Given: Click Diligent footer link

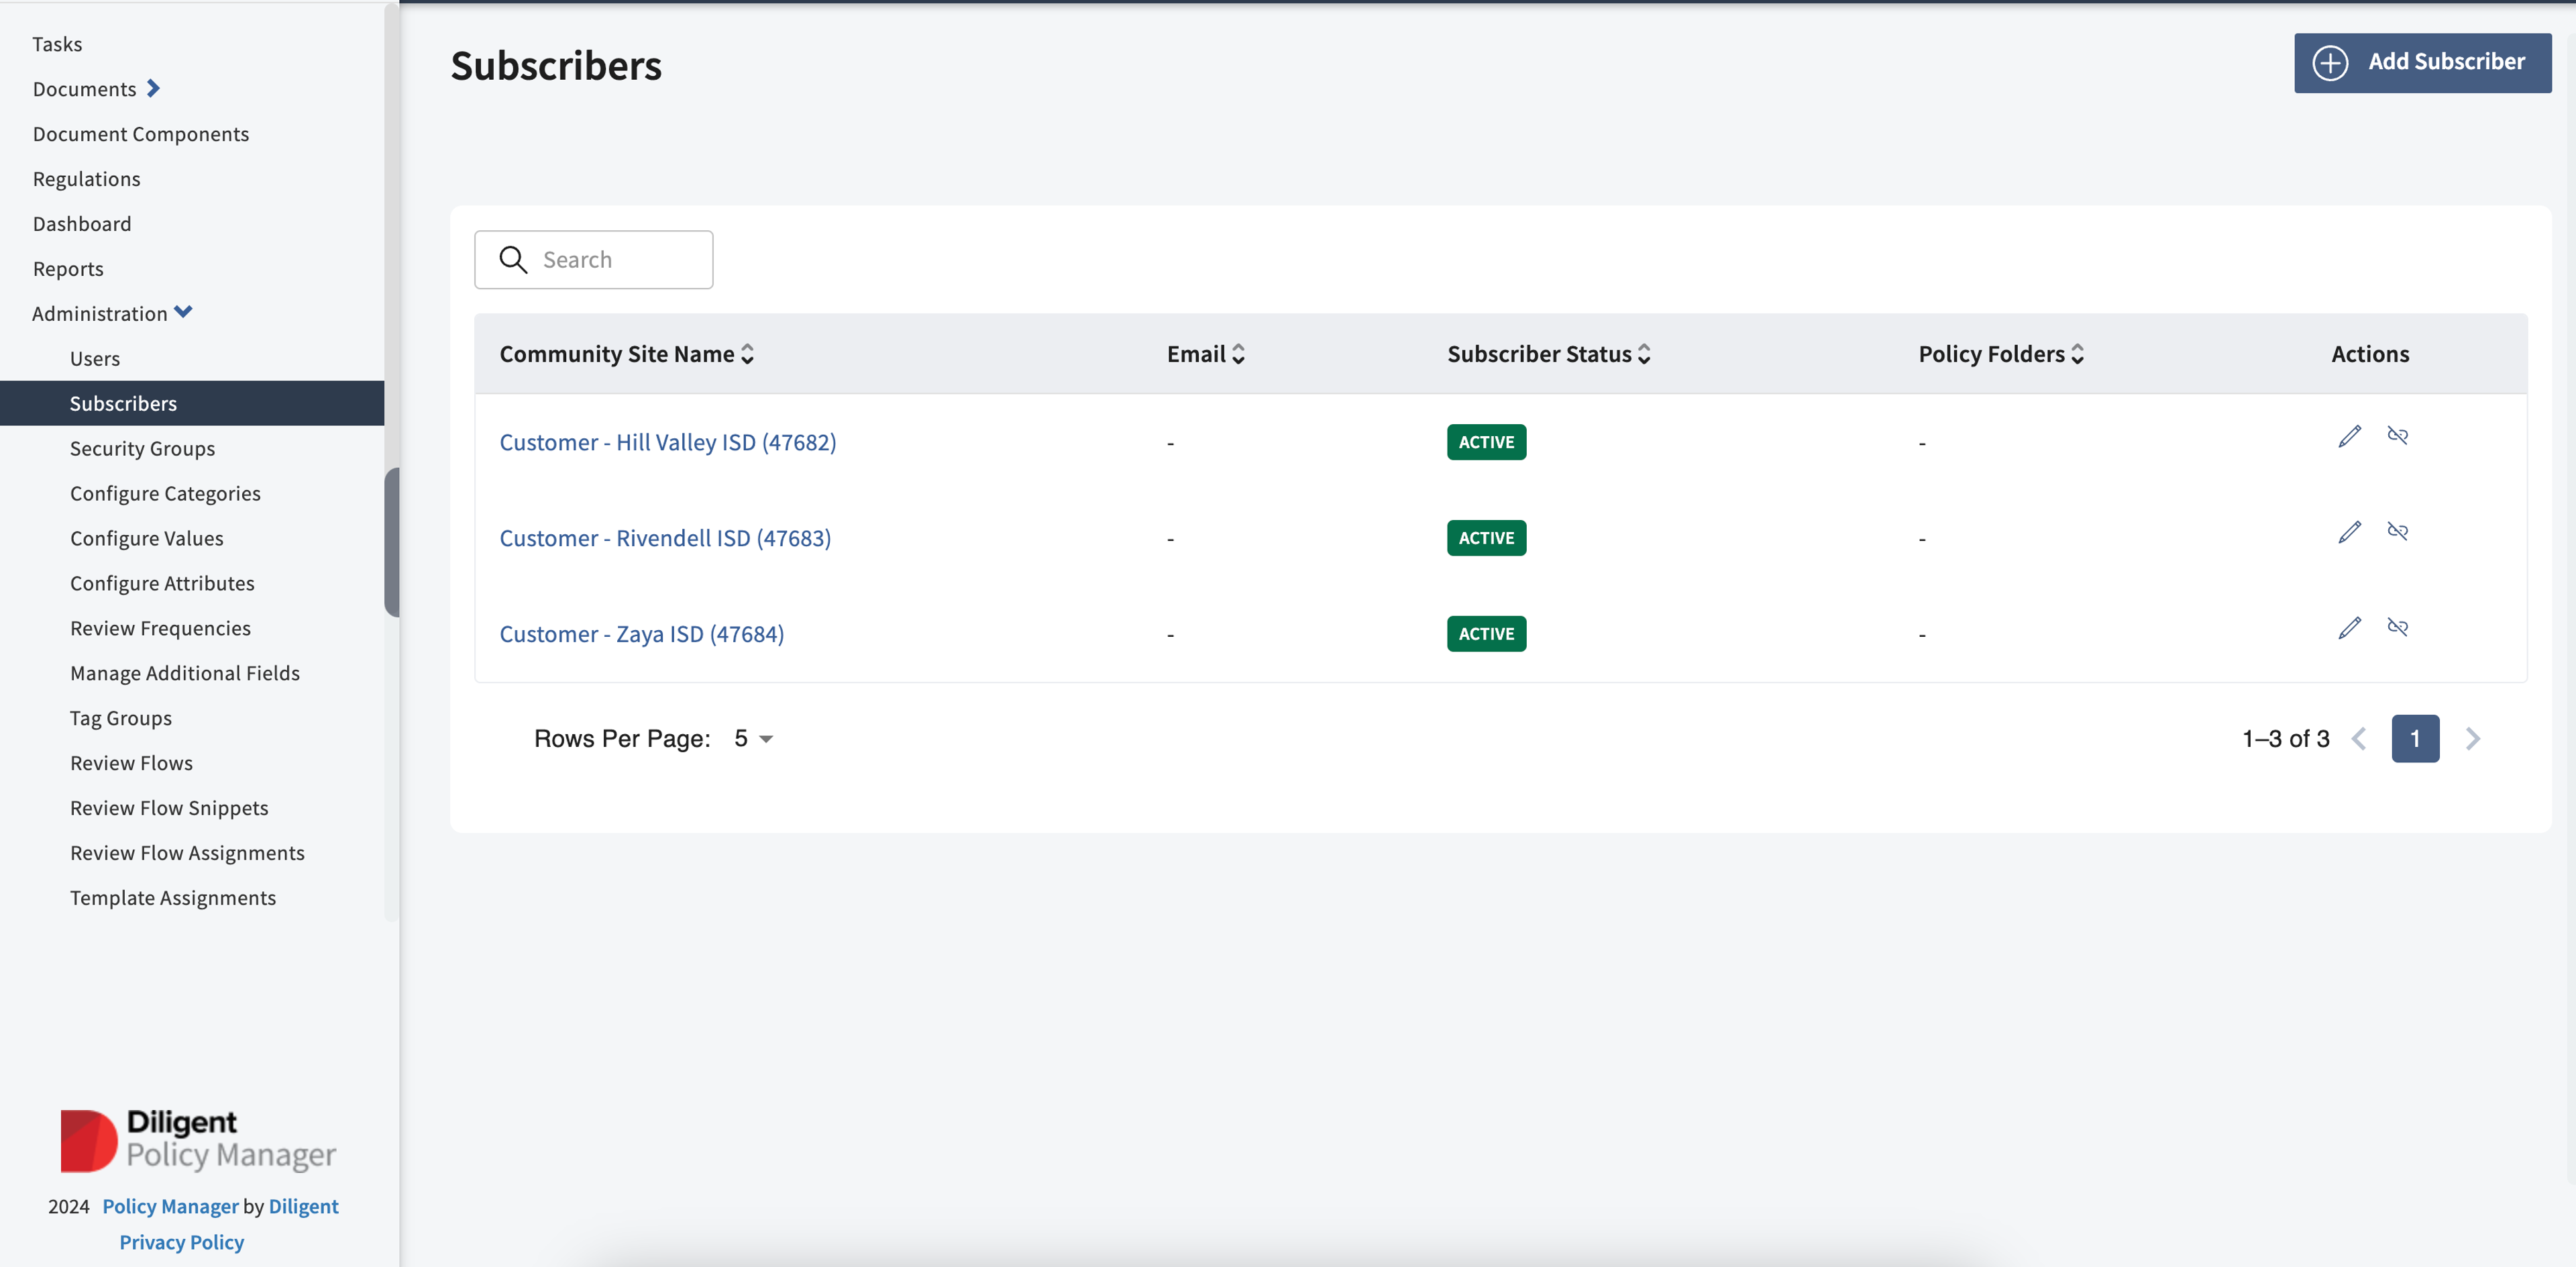Looking at the screenshot, I should 303,1206.
